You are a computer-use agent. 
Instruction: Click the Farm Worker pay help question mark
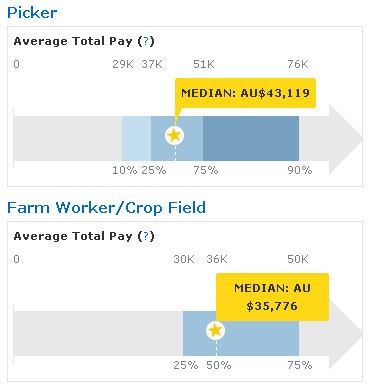click(146, 236)
